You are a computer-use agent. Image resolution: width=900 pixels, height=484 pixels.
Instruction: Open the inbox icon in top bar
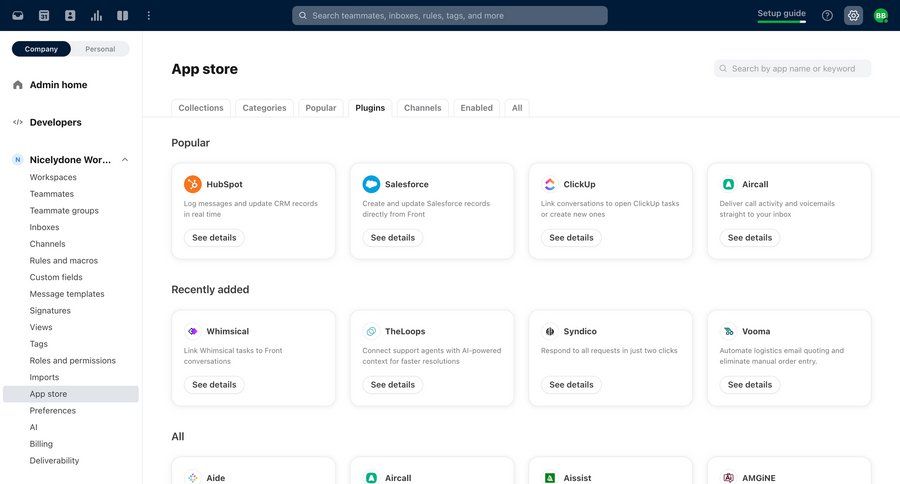coord(18,16)
